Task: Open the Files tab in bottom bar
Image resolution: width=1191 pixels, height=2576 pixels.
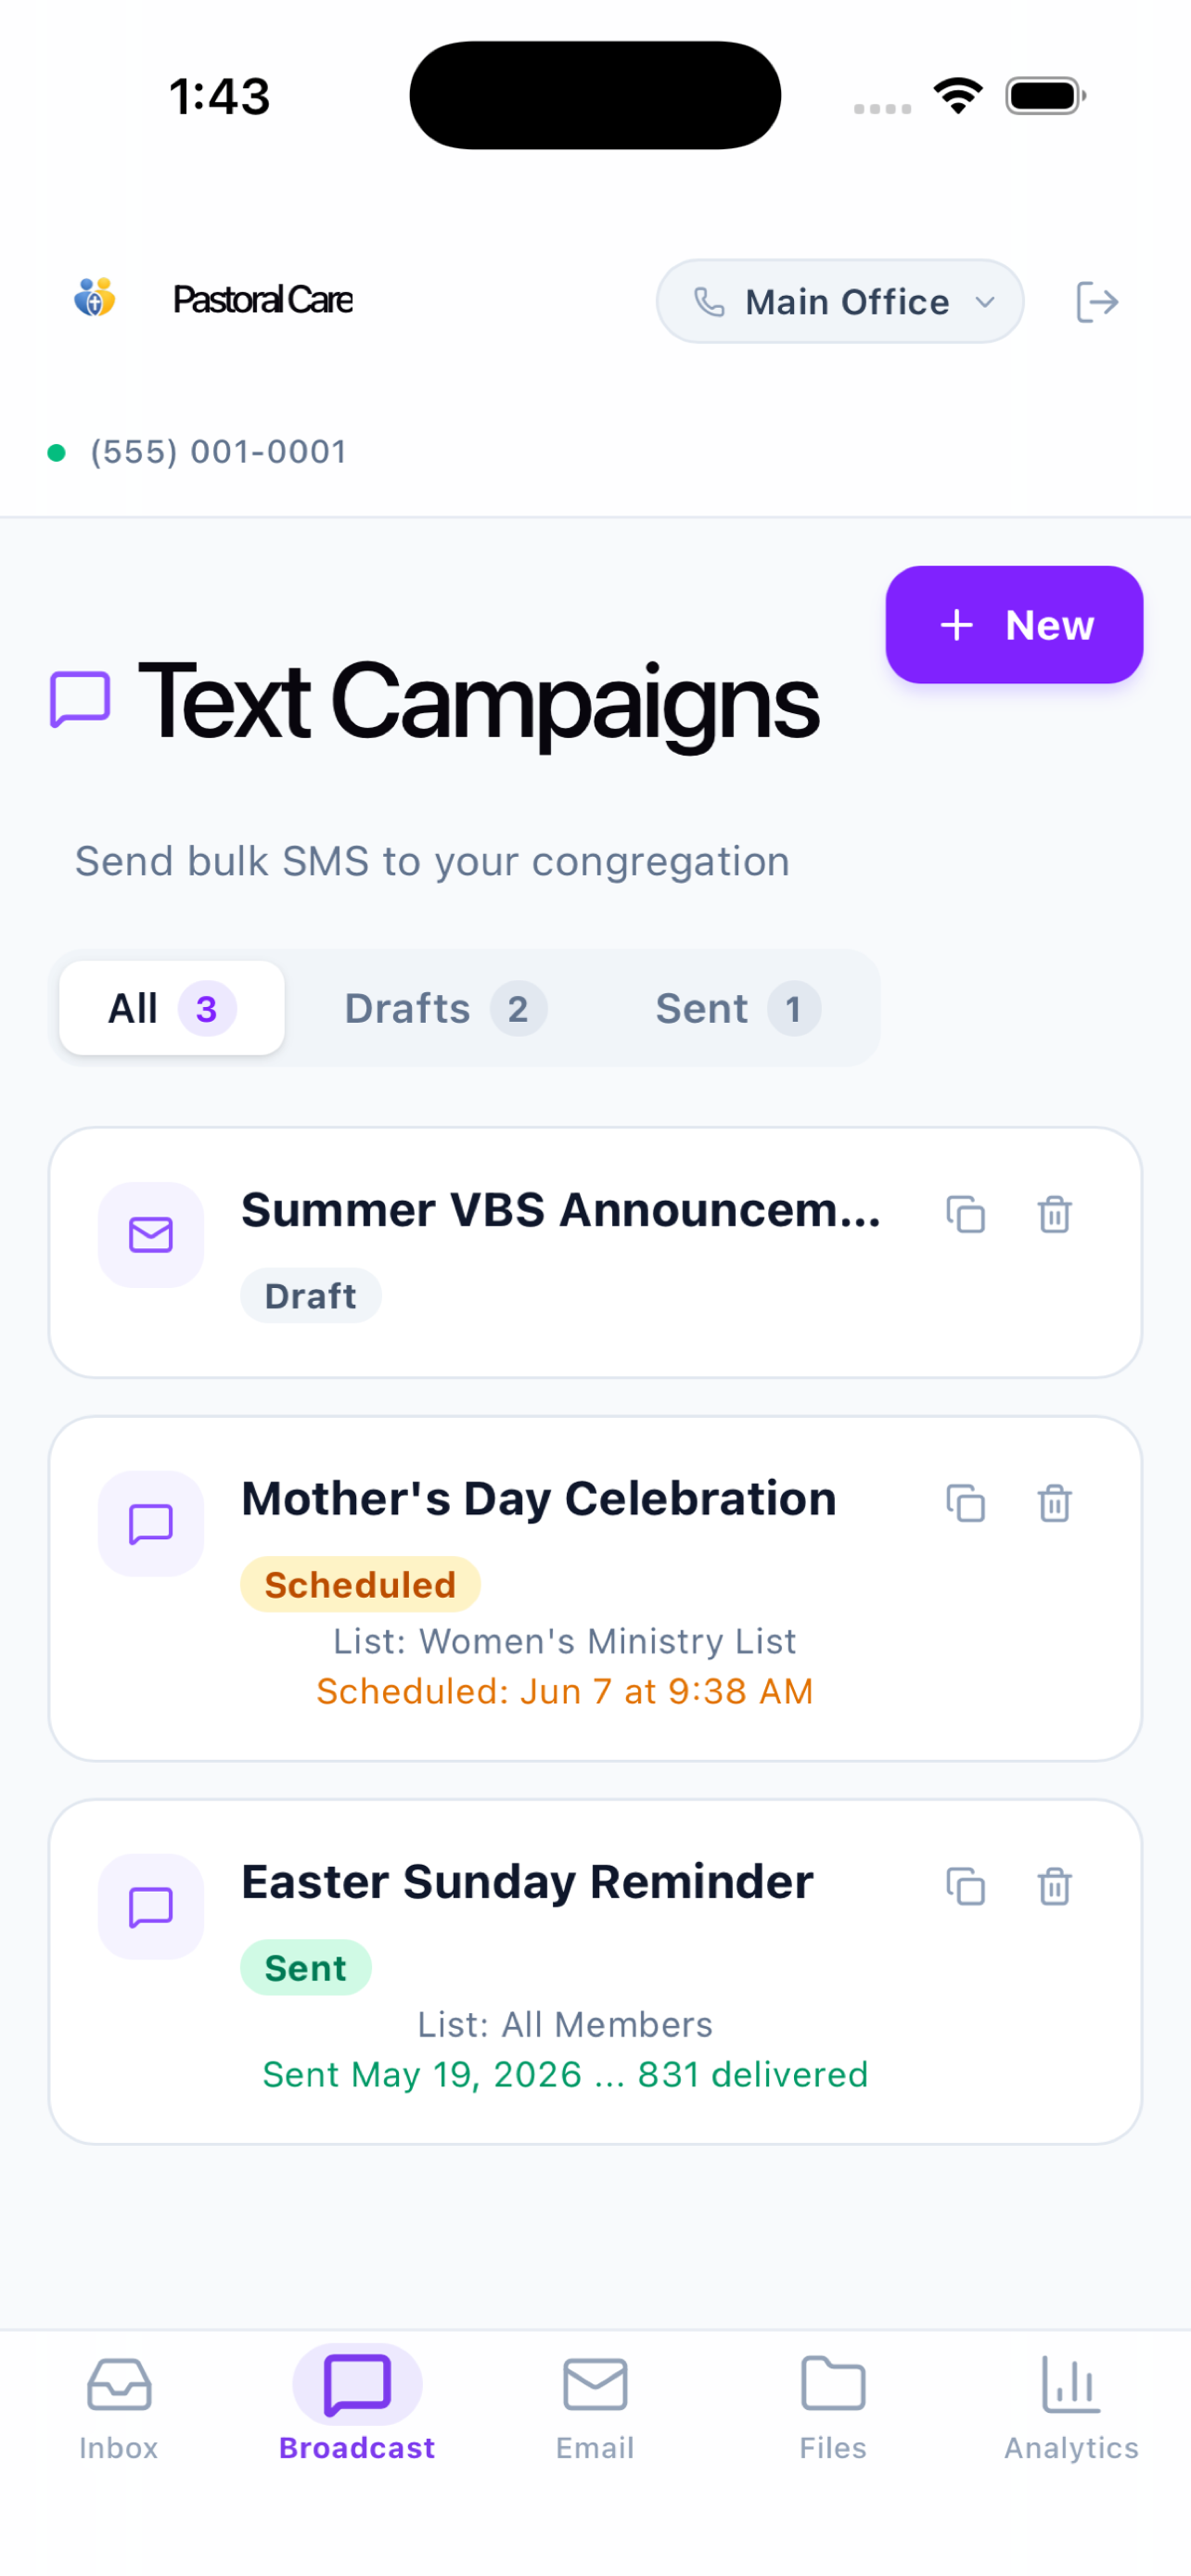Action: [833, 2408]
